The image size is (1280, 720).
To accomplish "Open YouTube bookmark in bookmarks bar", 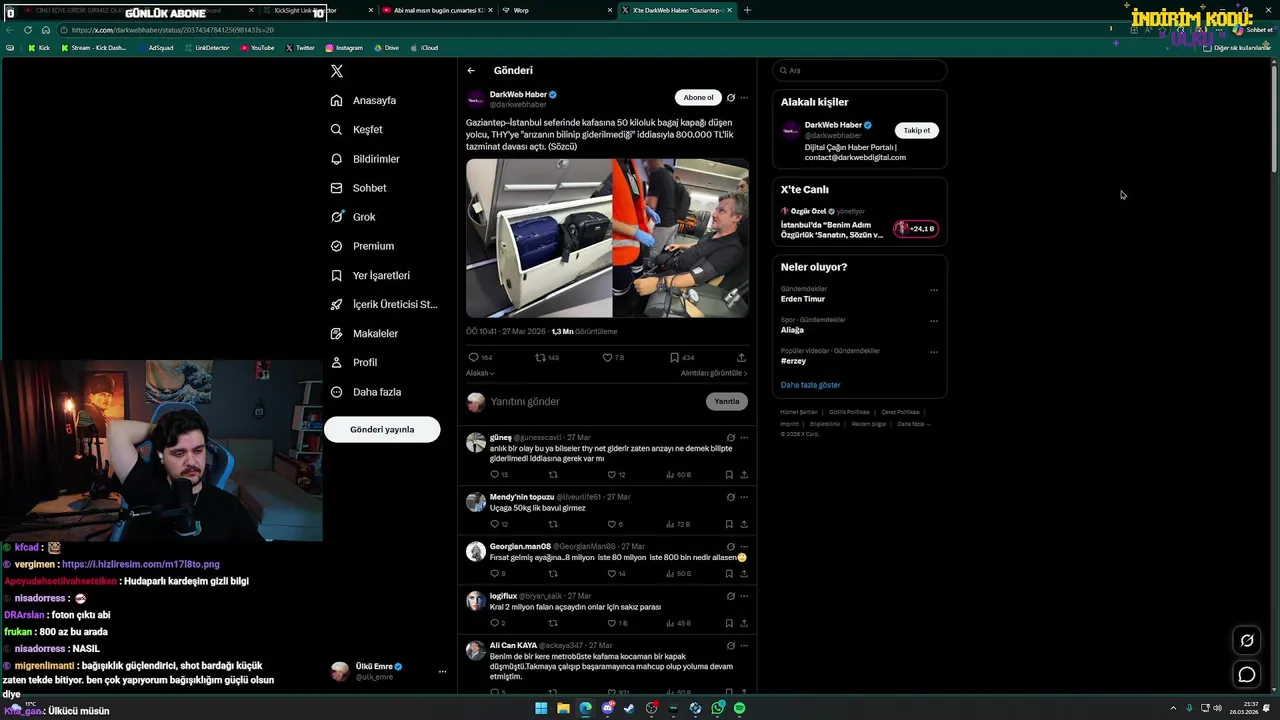I will (x=257, y=48).
